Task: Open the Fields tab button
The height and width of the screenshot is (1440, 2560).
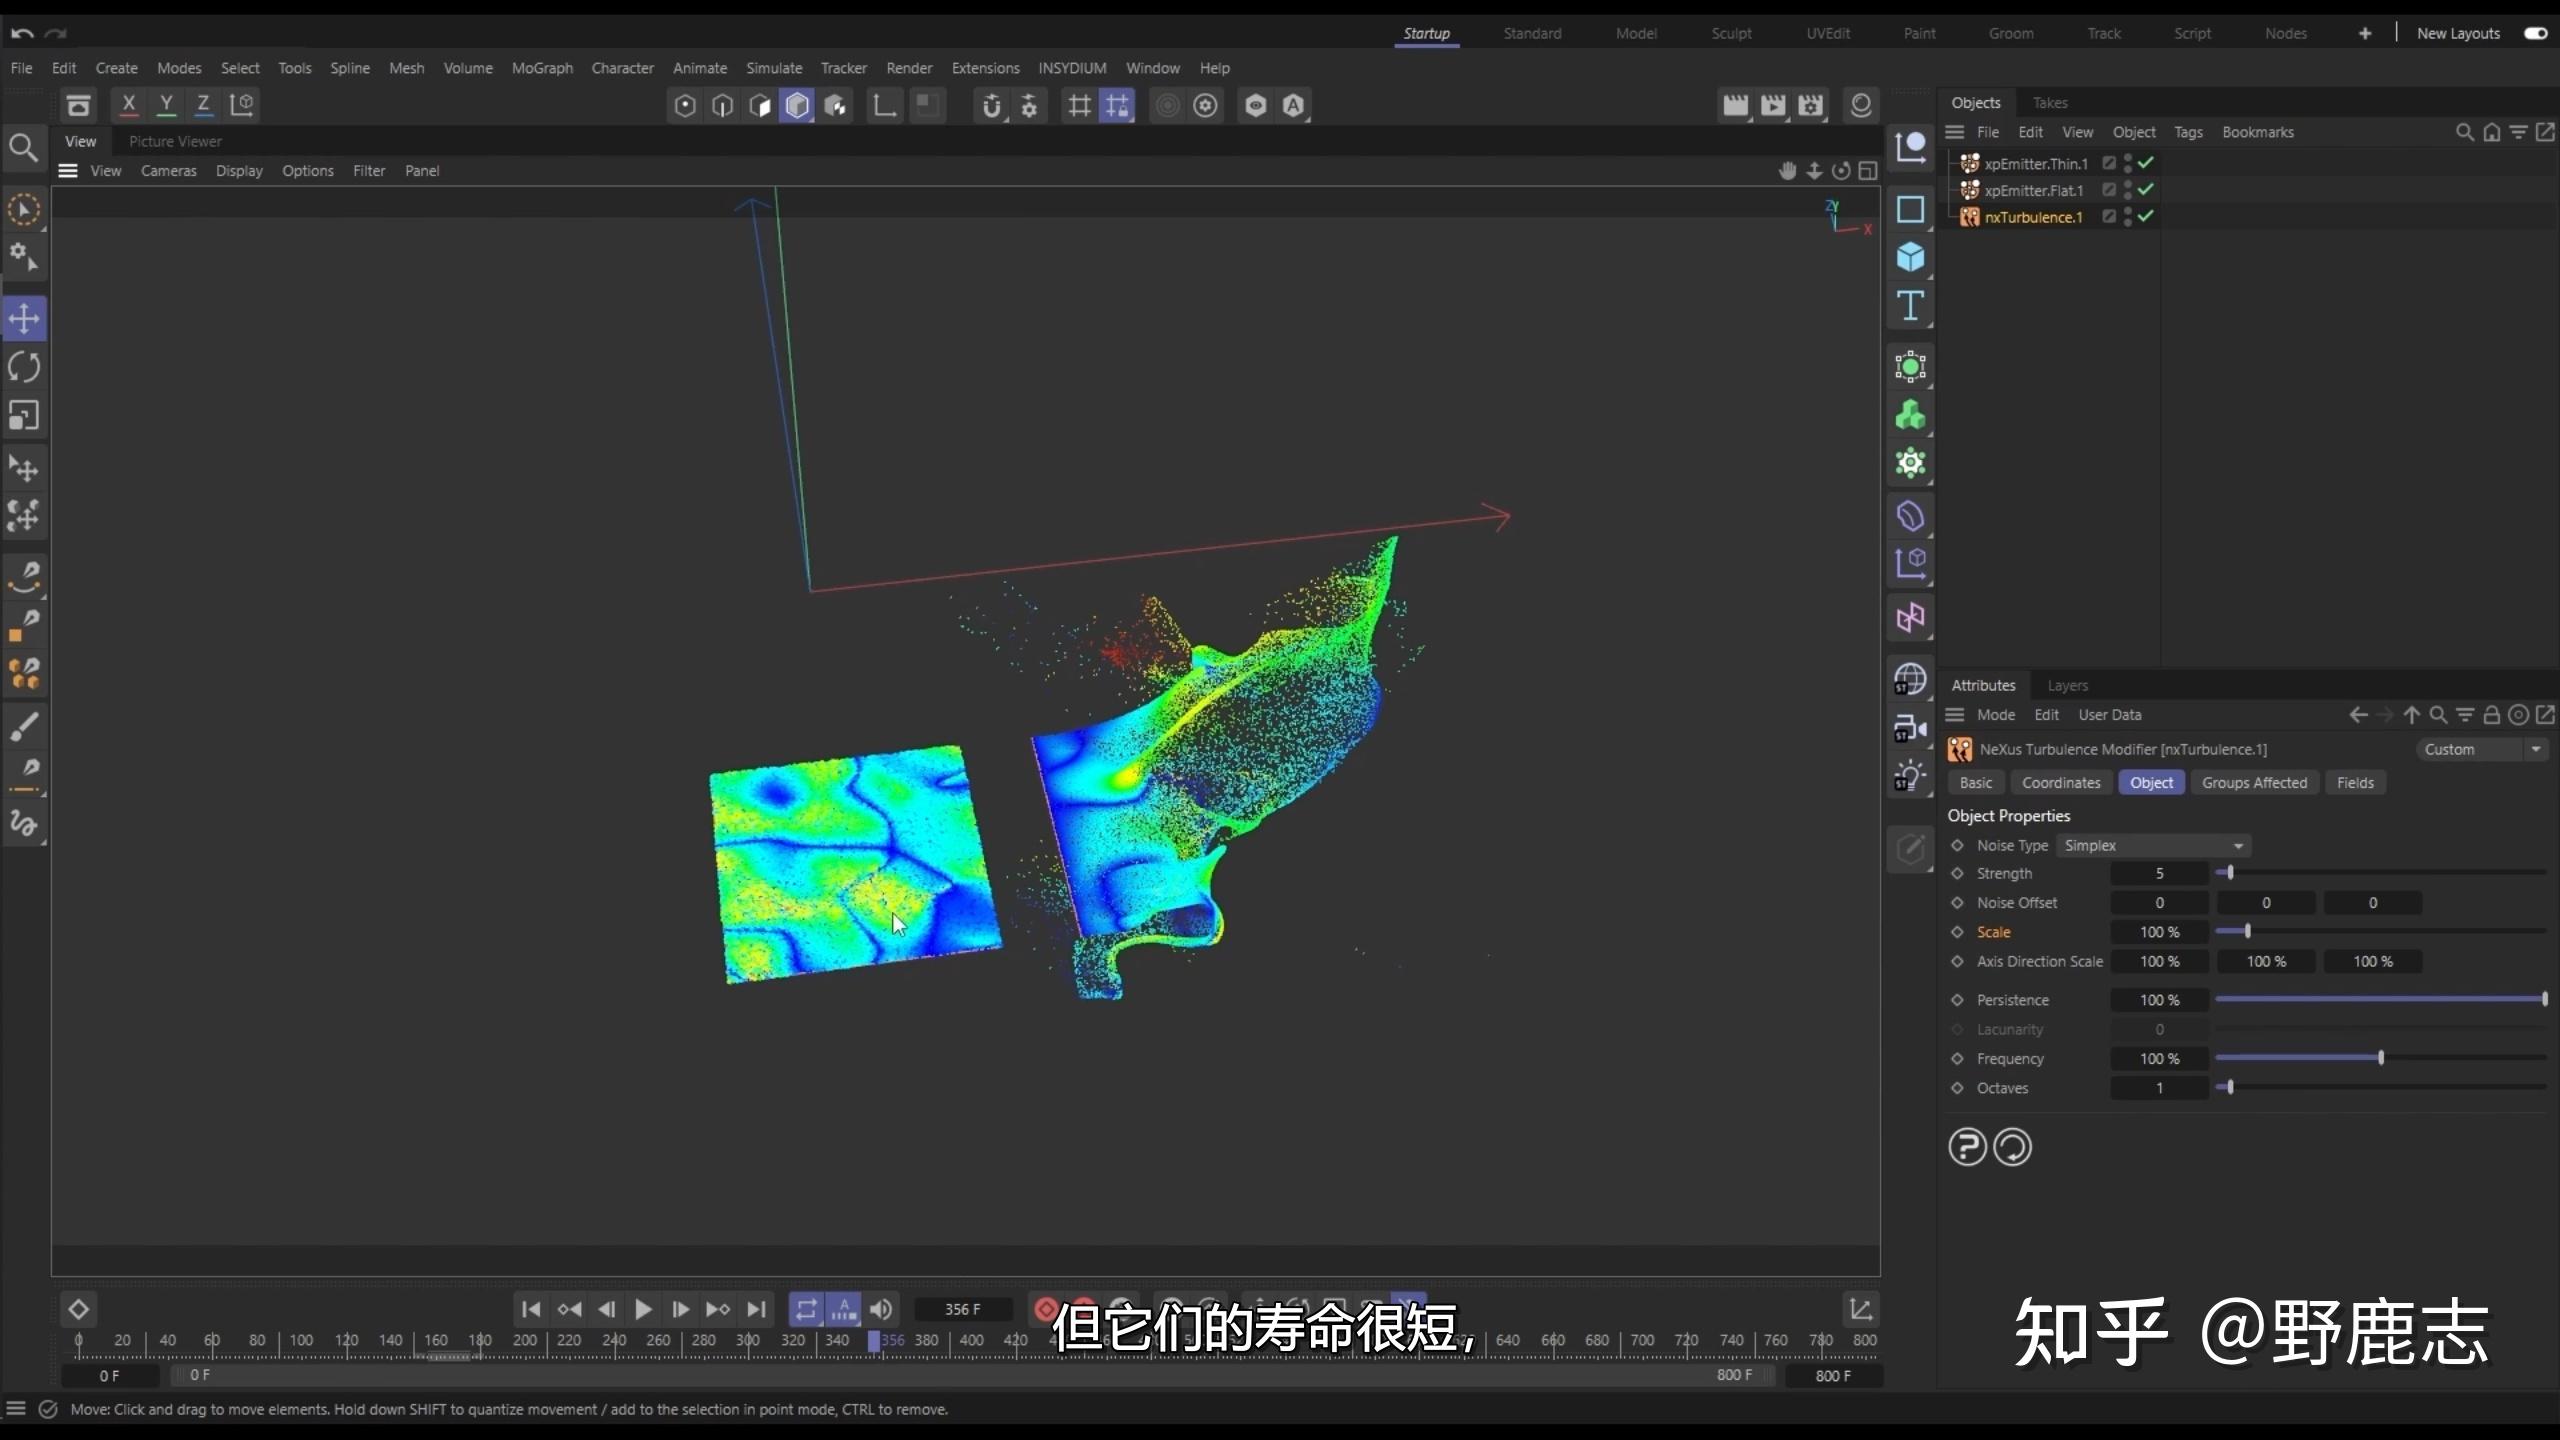Action: click(x=2355, y=783)
